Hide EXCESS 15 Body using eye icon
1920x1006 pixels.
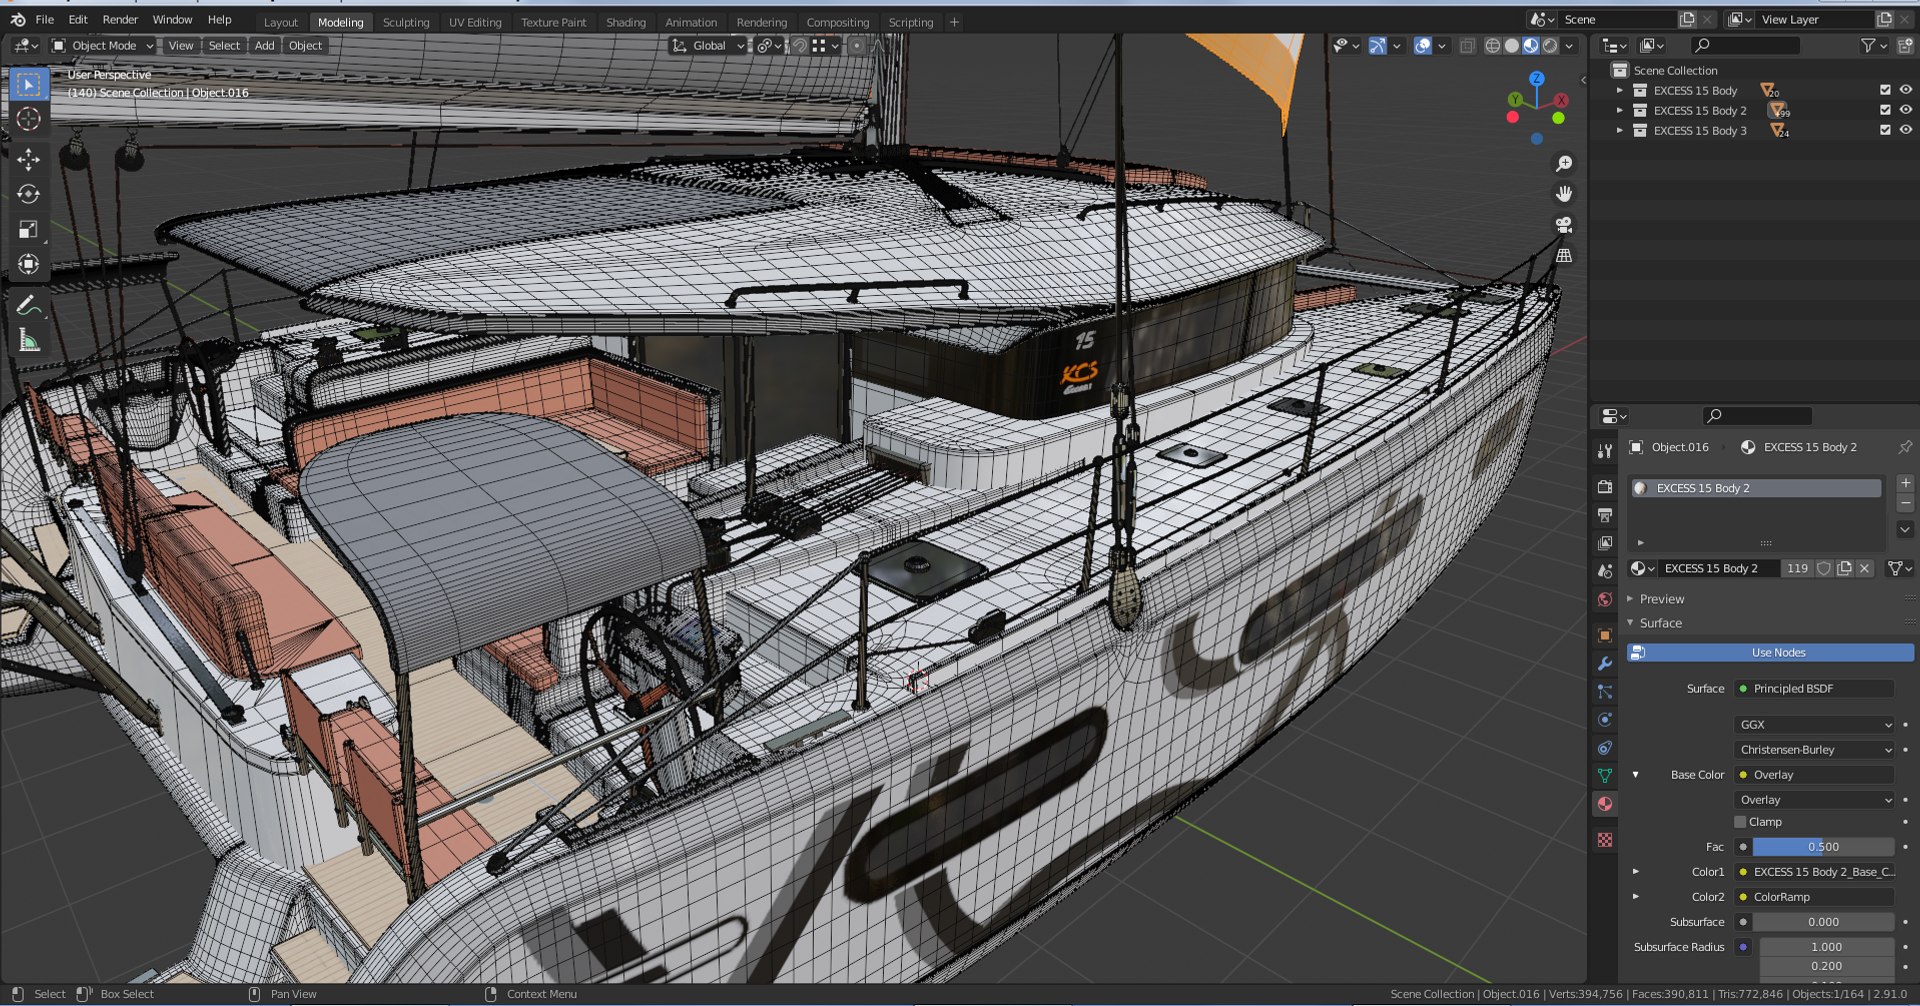coord(1905,90)
